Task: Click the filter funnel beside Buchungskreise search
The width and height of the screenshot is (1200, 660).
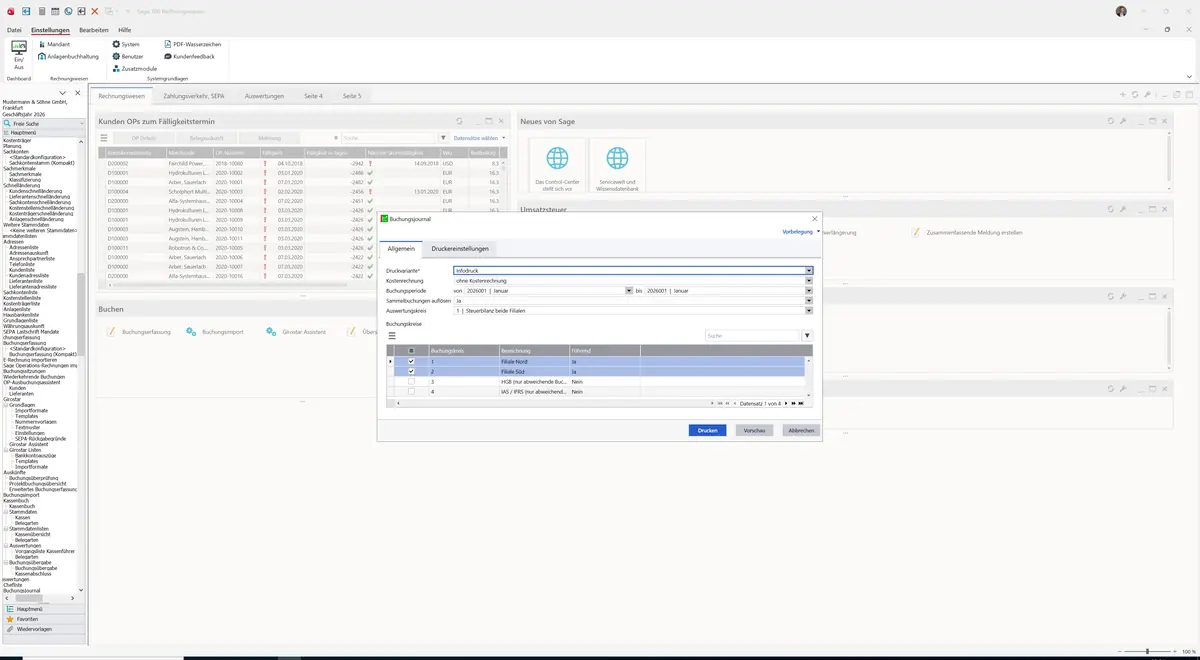Action: 807,336
